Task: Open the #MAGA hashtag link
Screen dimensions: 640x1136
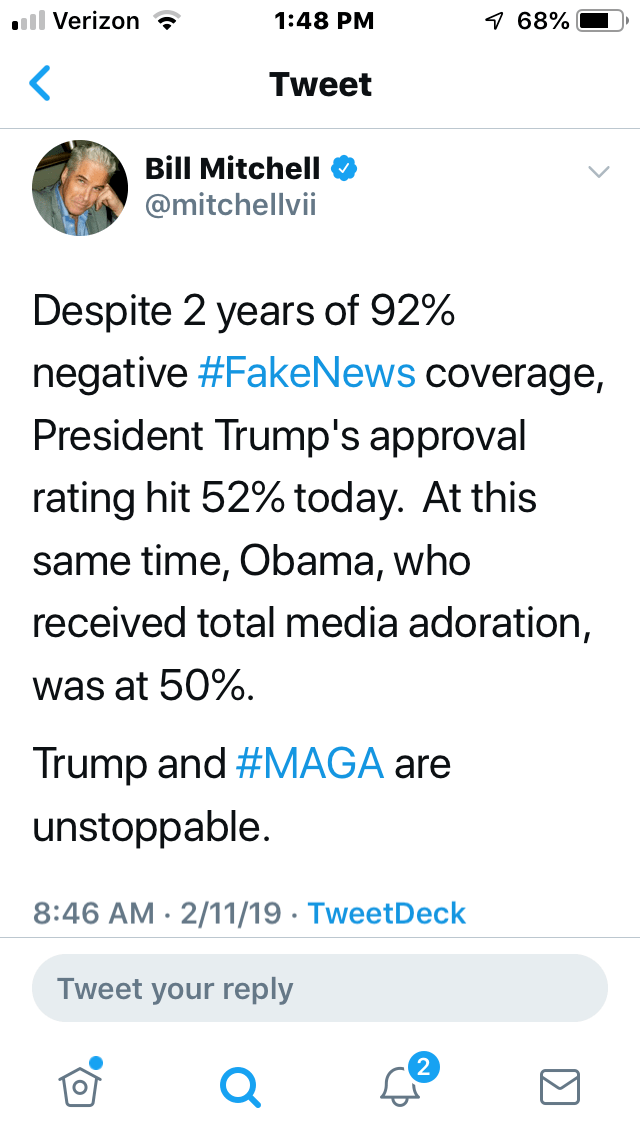Action: pos(310,764)
